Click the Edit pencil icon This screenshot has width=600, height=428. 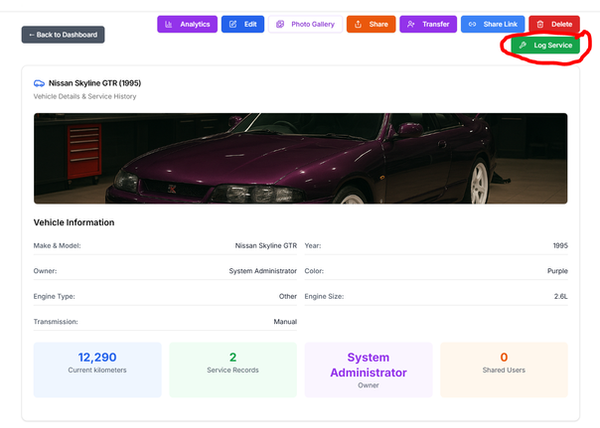coord(233,24)
